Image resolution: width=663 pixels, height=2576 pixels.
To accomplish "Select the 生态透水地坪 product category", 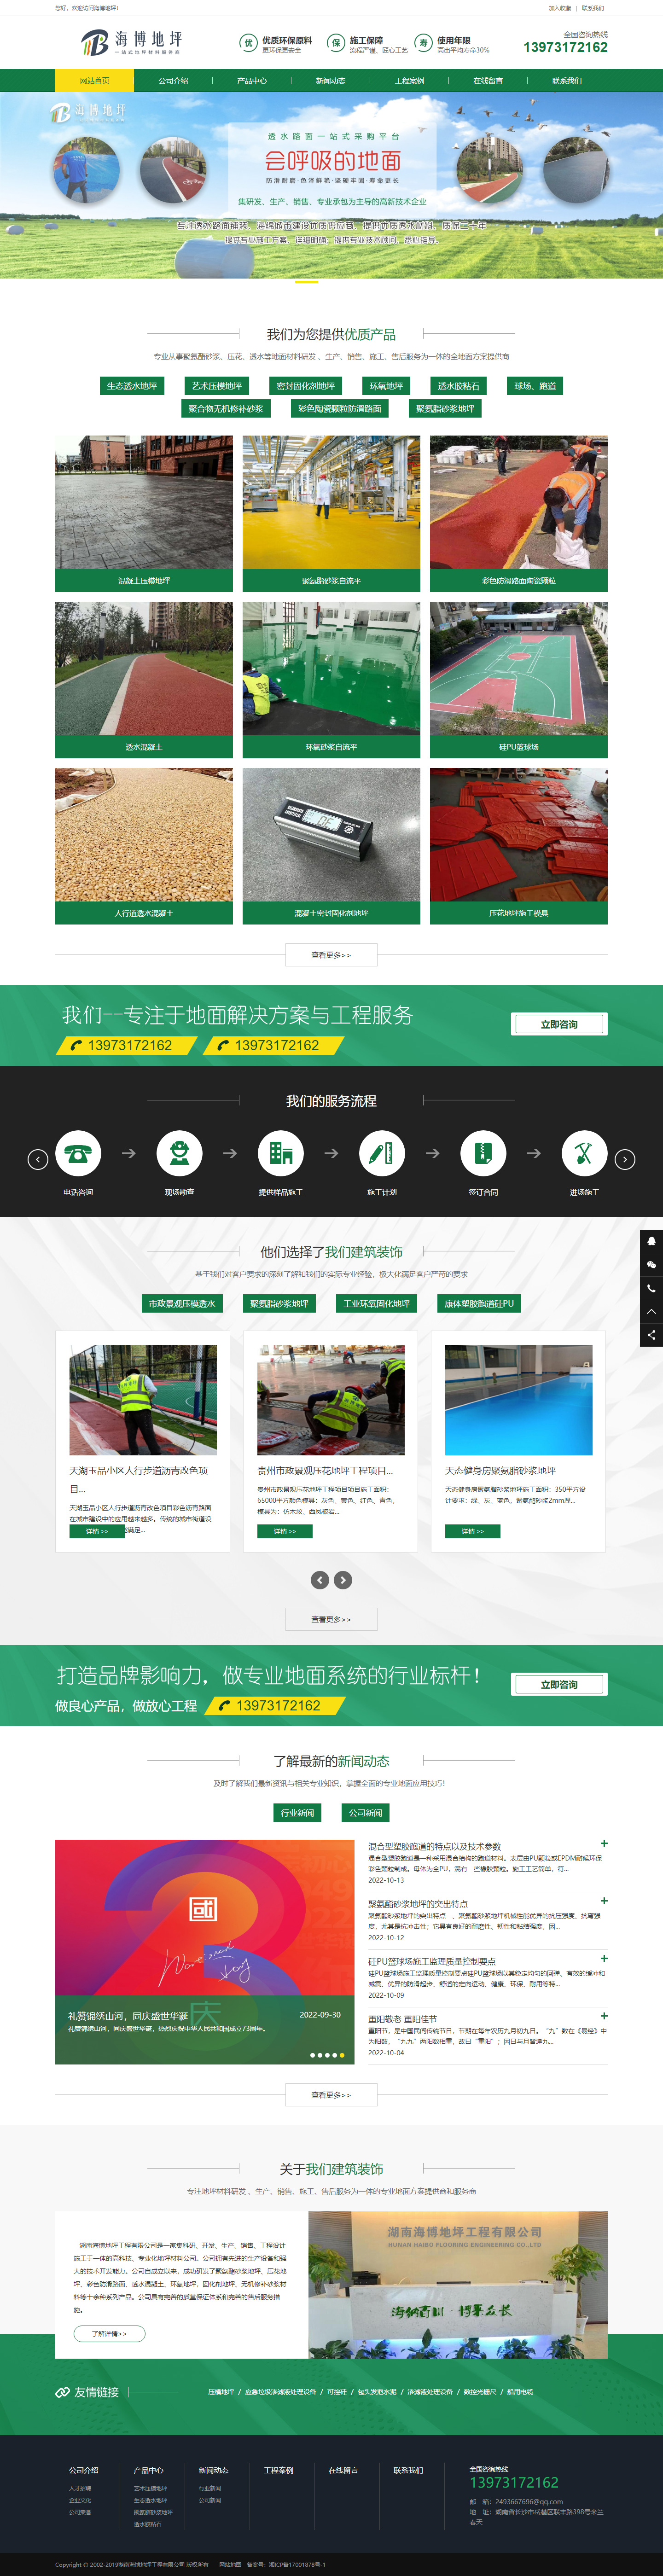I will click(132, 386).
